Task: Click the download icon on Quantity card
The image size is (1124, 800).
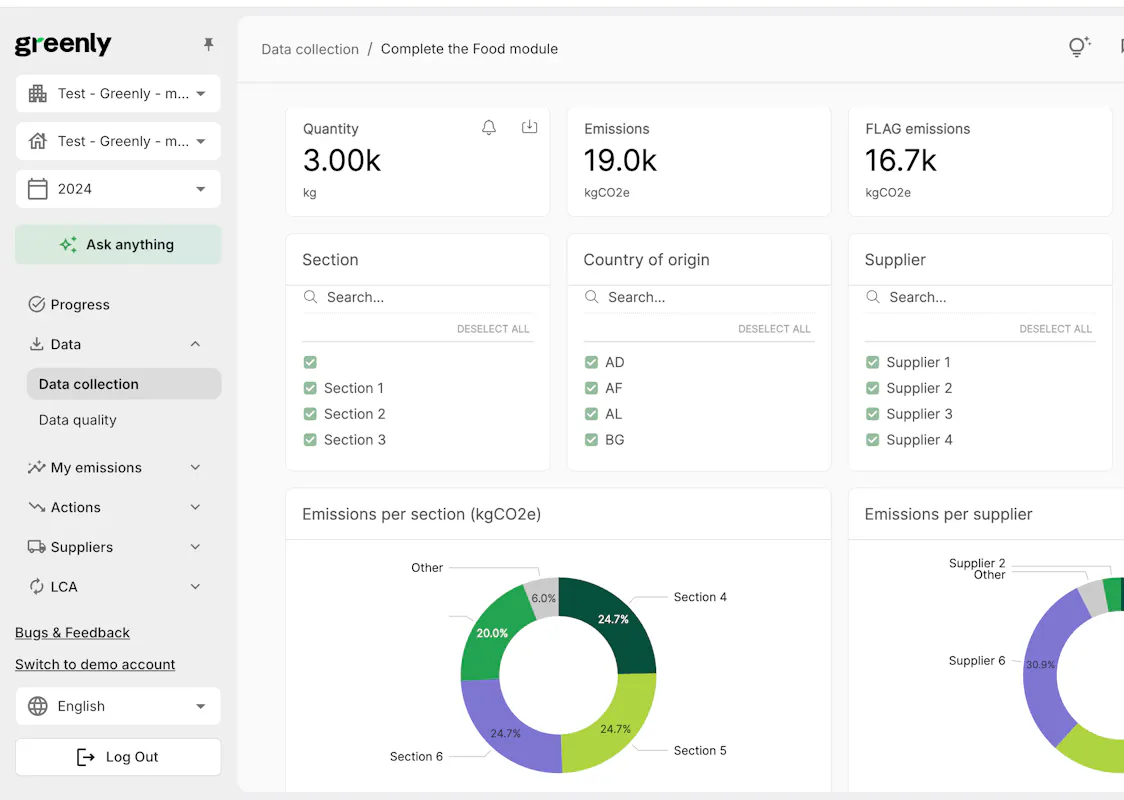Action: pos(530,127)
